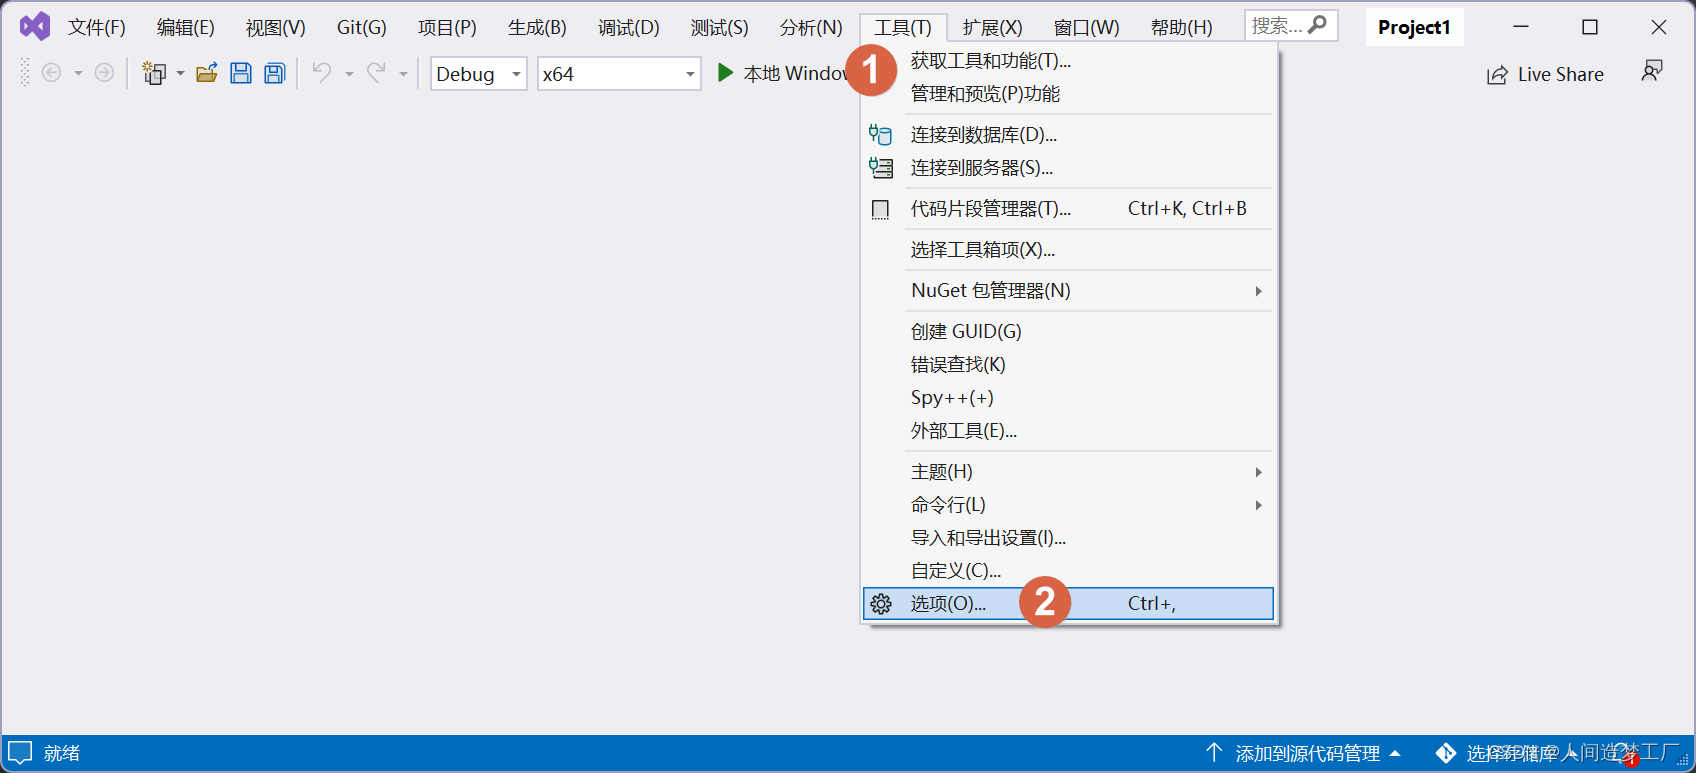The image size is (1696, 773).
Task: Click the options gear icon
Action: coord(880,604)
